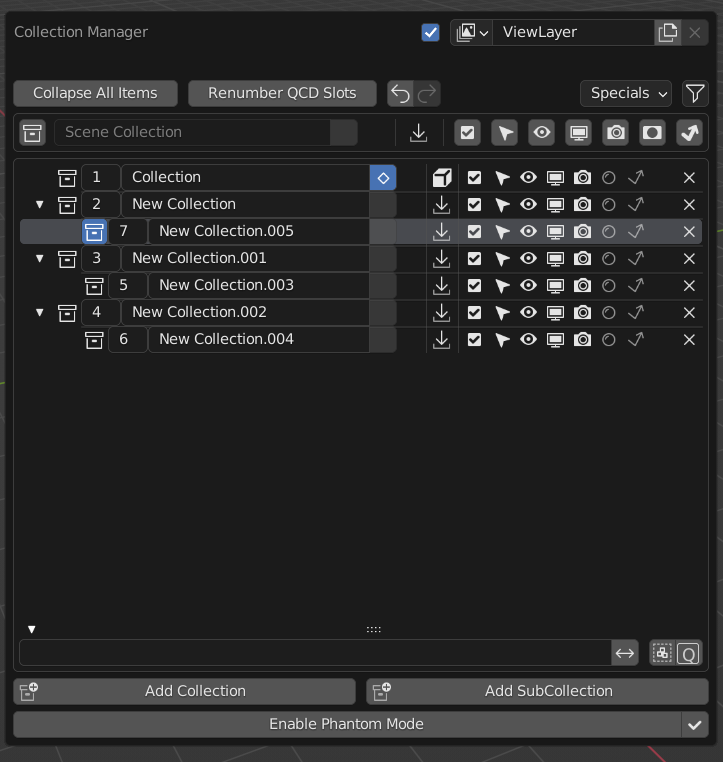Image resolution: width=723 pixels, height=762 pixels.
Task: Hide New Collection.001 using eye icon
Action: 528,259
